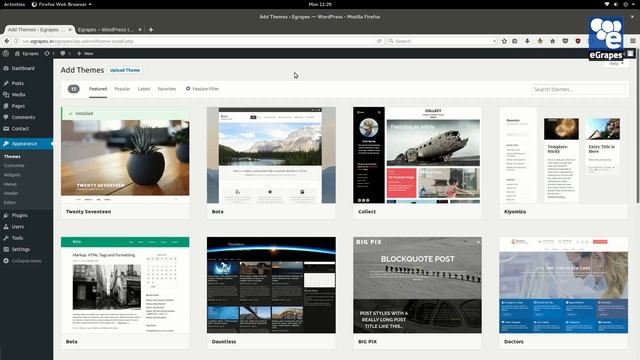Open the downloads arrow icon

click(527, 41)
